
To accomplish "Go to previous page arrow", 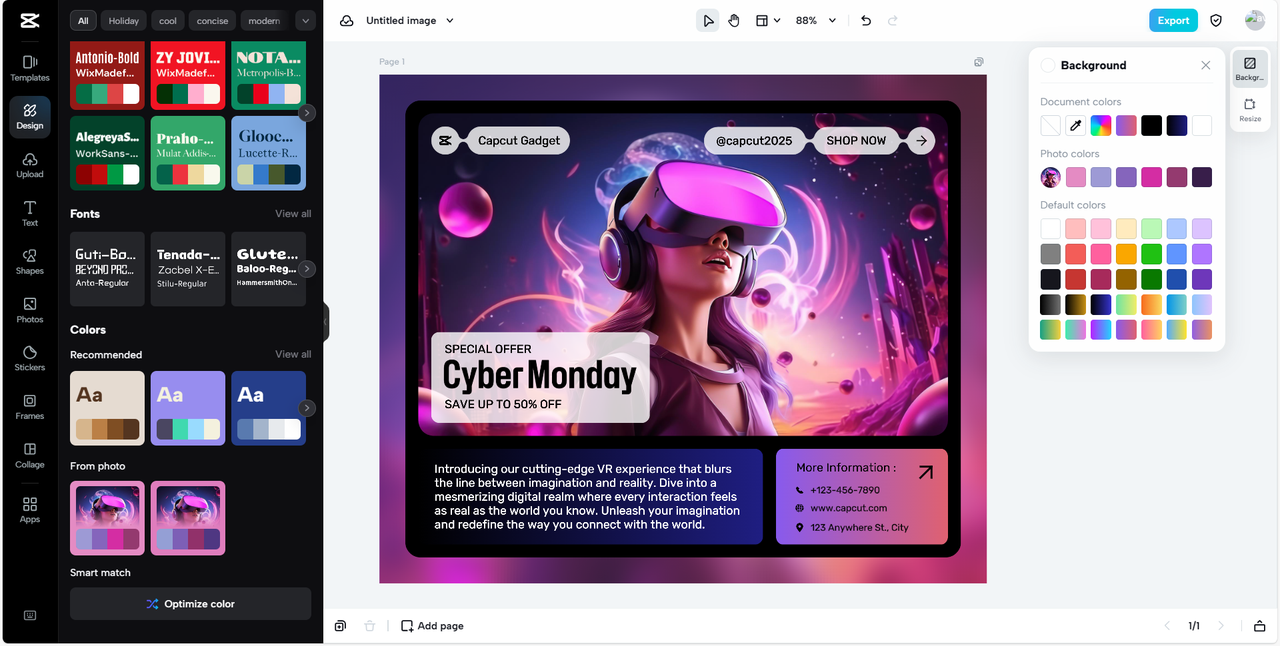I will point(1167,626).
